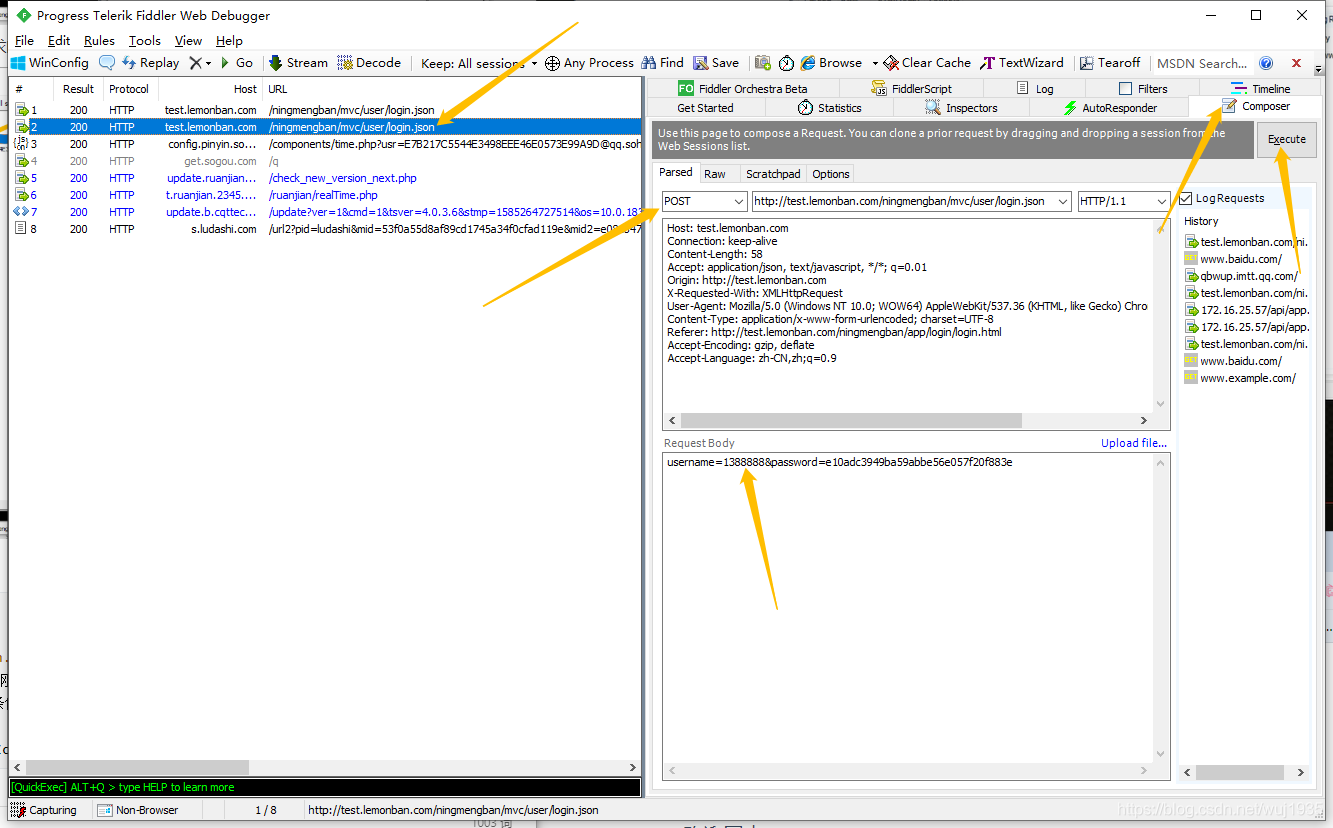Click the Go resume button

click(236, 62)
